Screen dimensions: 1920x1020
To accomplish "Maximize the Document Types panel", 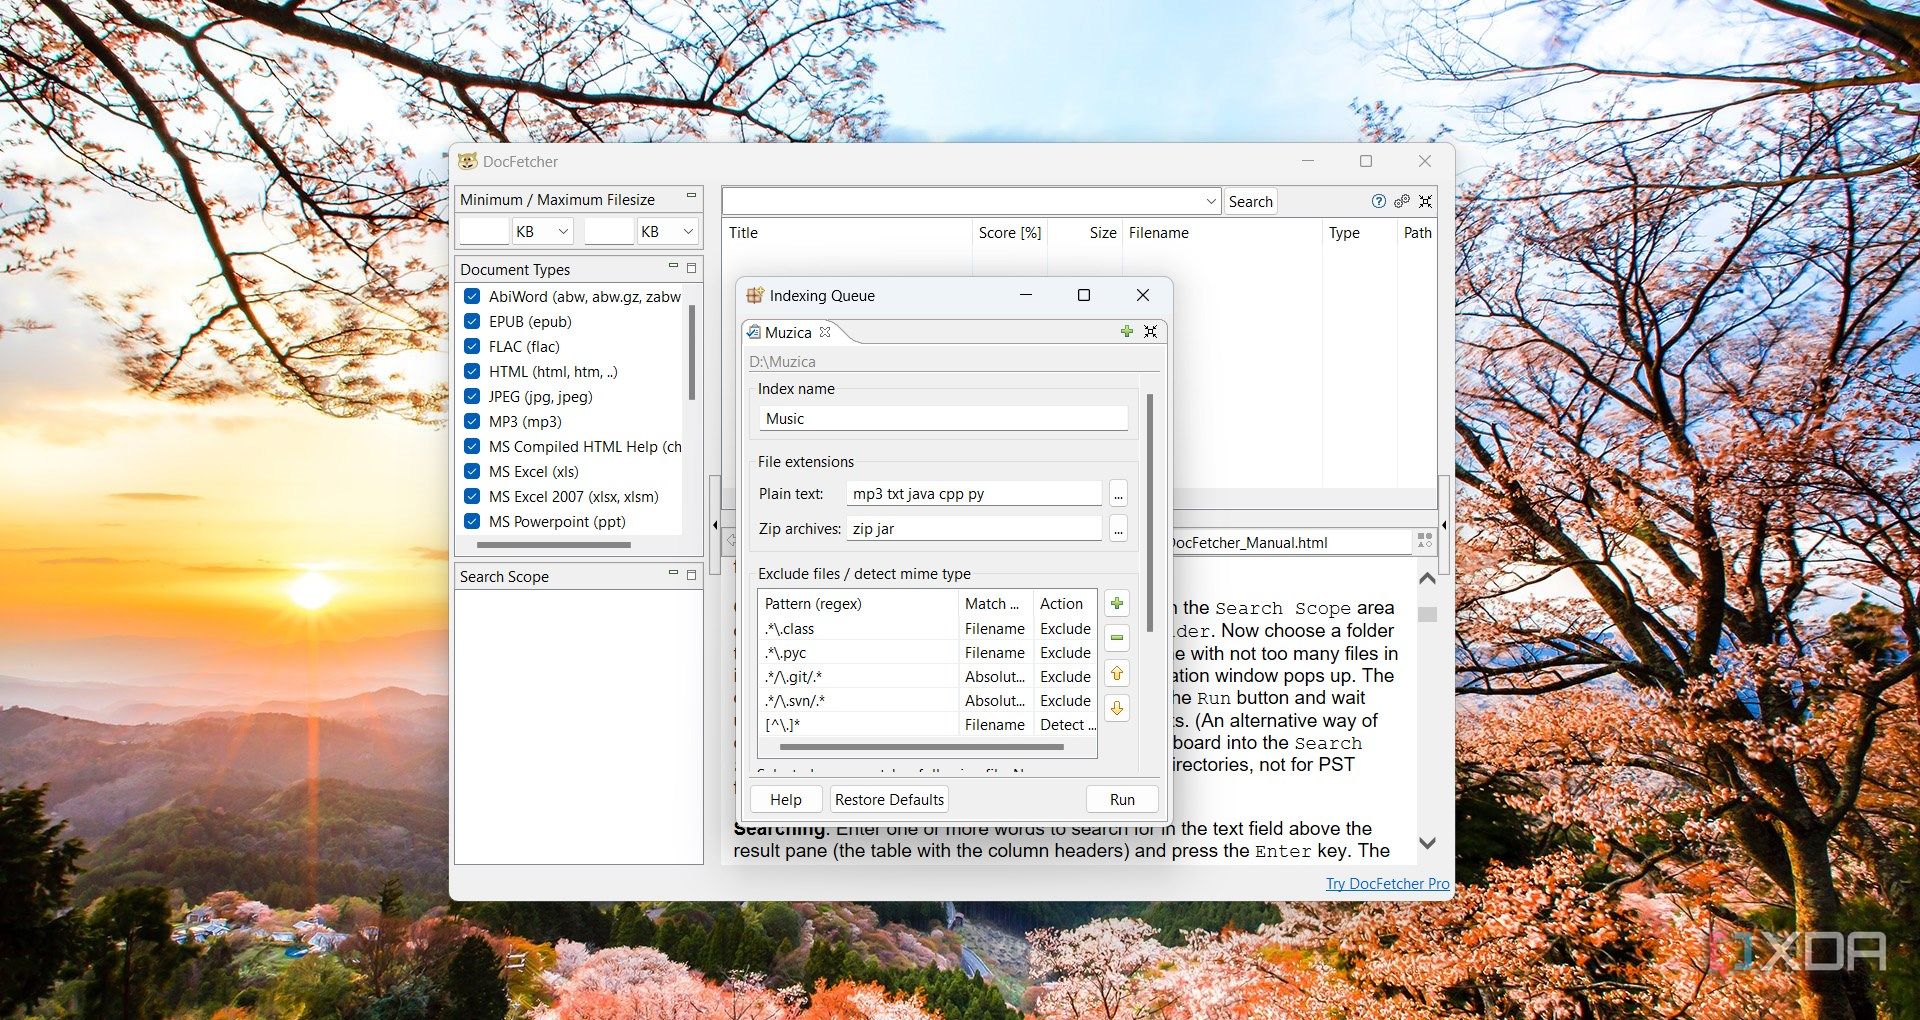I will (x=691, y=268).
